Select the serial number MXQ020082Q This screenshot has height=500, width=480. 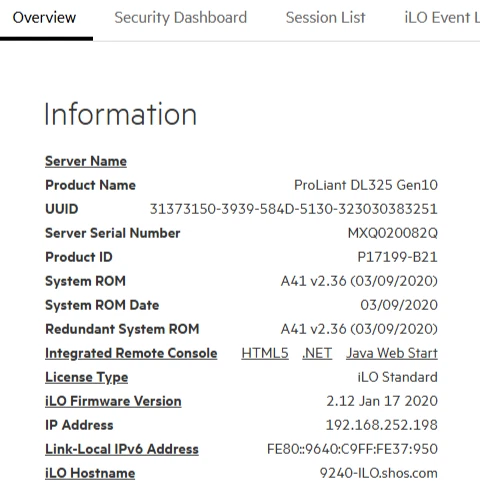393,233
